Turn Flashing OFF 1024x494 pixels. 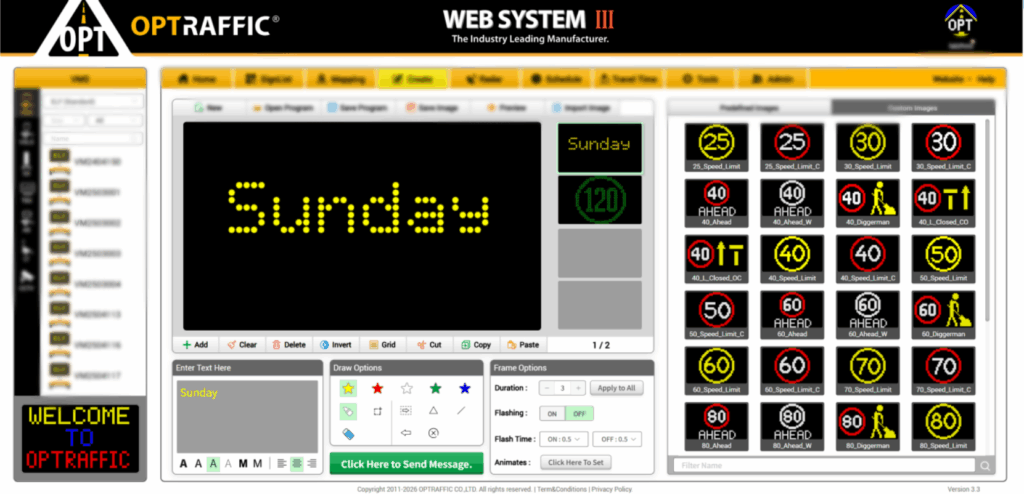[x=579, y=414]
